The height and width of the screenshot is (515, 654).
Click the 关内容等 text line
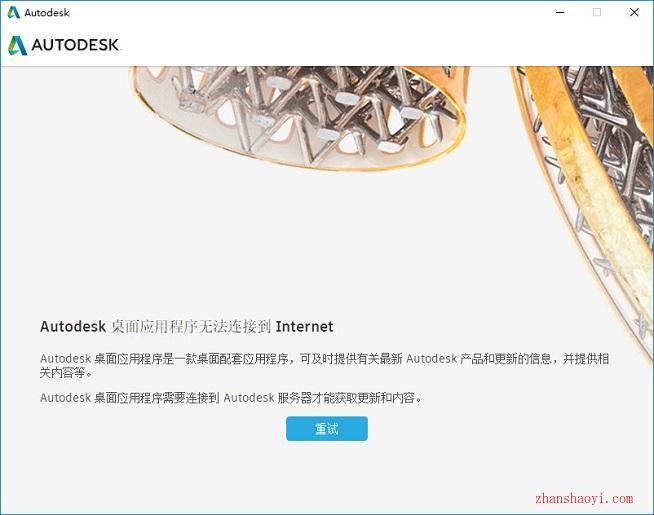66,372
